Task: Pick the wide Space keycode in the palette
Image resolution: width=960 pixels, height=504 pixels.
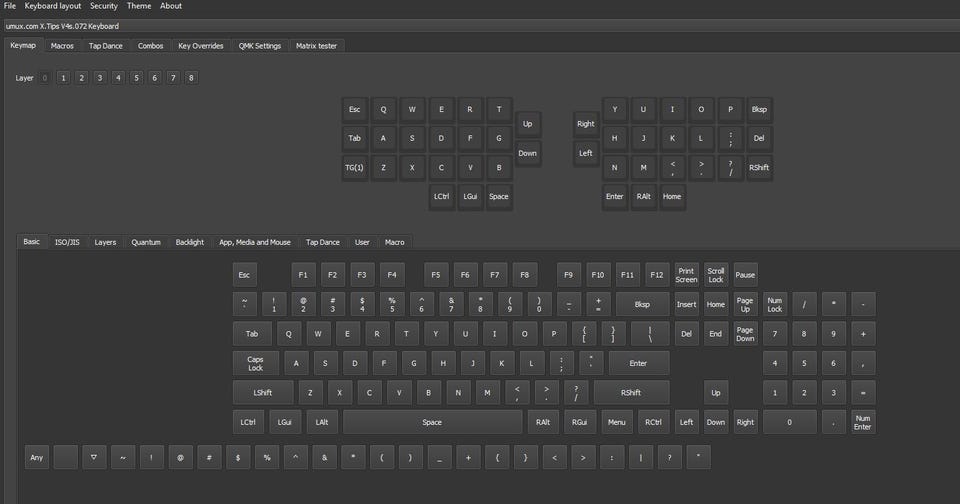Action: (x=432, y=422)
